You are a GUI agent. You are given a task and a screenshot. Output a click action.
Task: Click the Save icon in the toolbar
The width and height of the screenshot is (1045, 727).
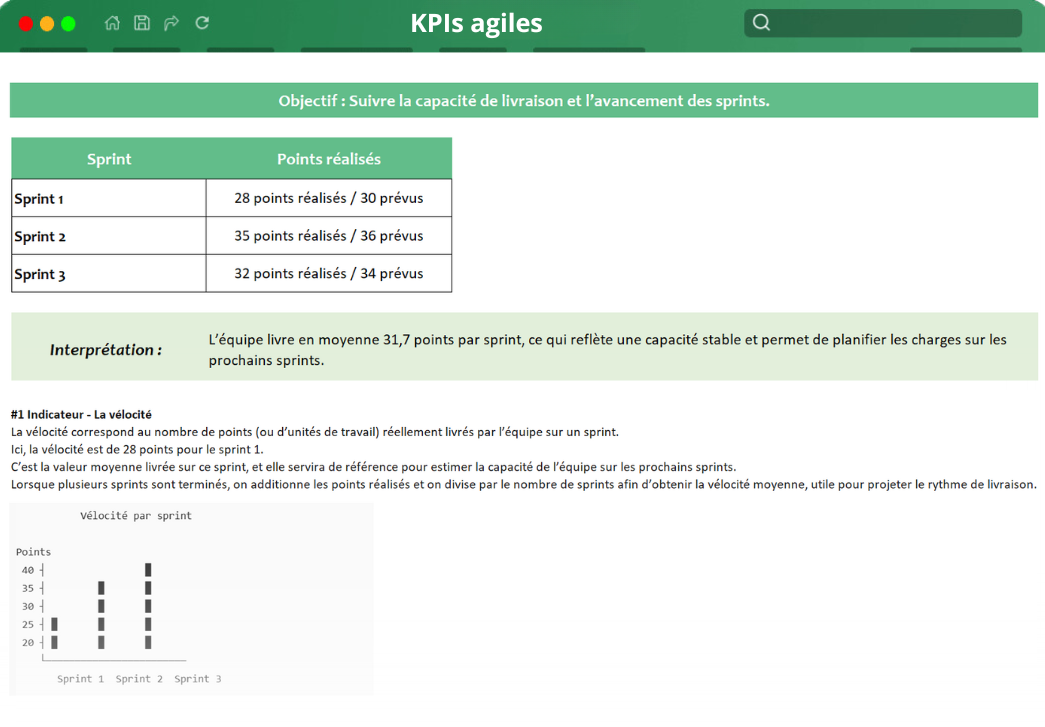pyautogui.click(x=141, y=22)
